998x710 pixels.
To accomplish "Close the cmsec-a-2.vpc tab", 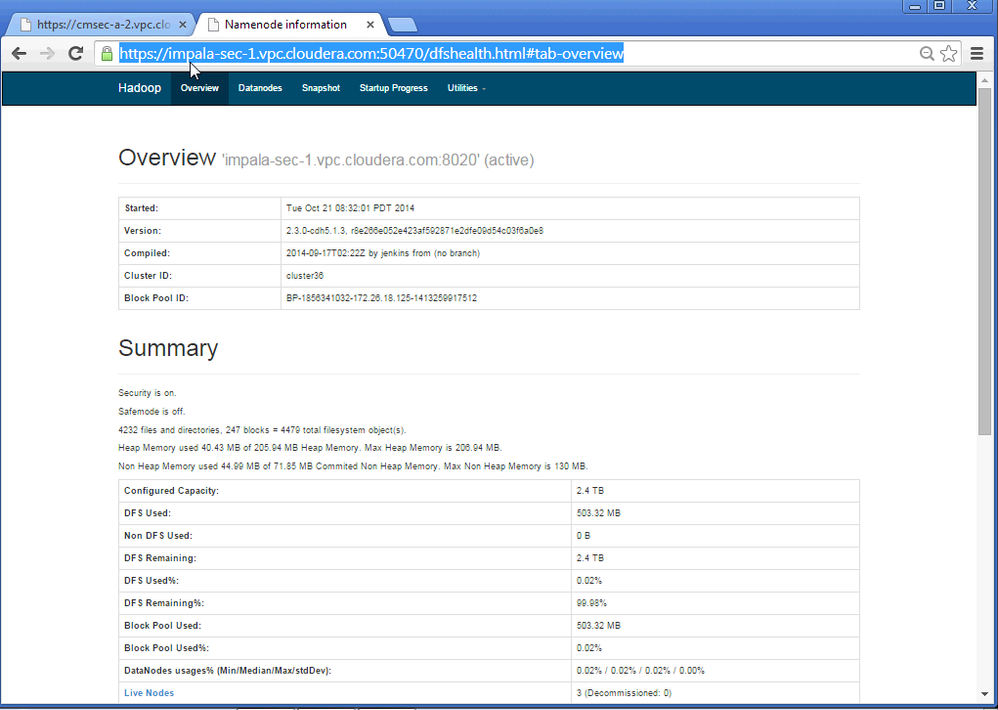I will point(183,25).
